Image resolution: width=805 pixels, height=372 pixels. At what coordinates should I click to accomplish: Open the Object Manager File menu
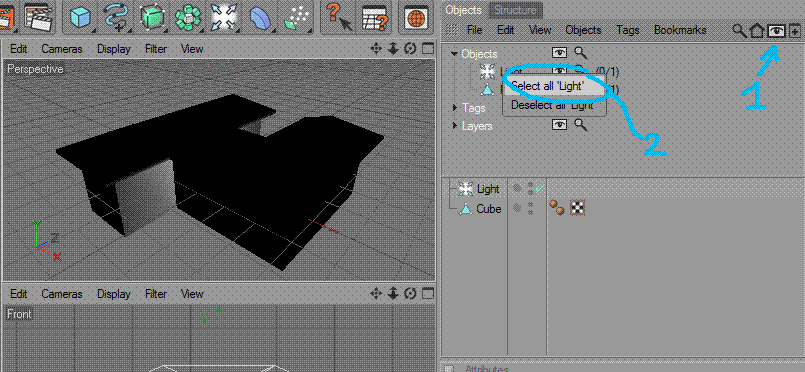pyautogui.click(x=474, y=30)
